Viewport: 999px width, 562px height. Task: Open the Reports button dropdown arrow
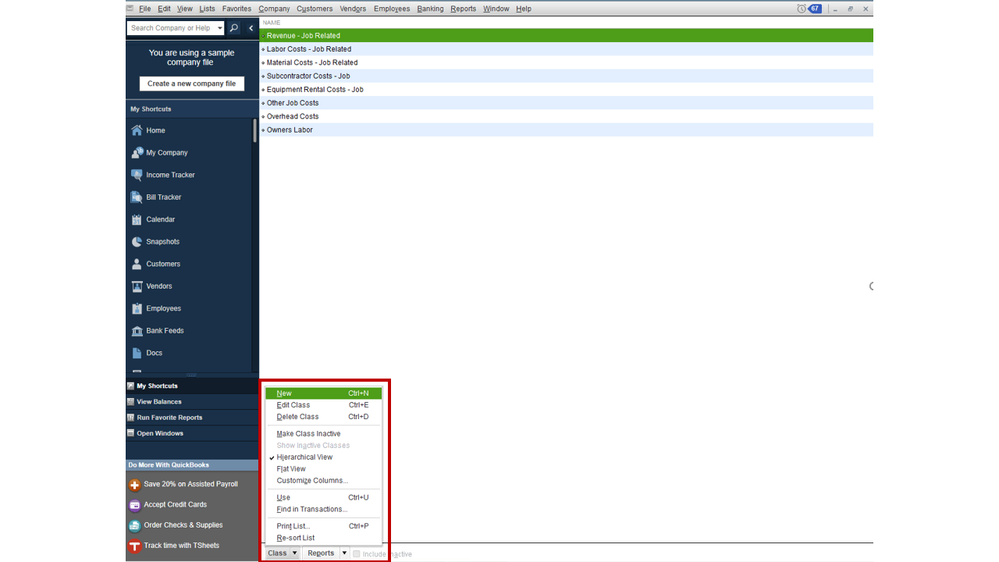click(x=344, y=553)
